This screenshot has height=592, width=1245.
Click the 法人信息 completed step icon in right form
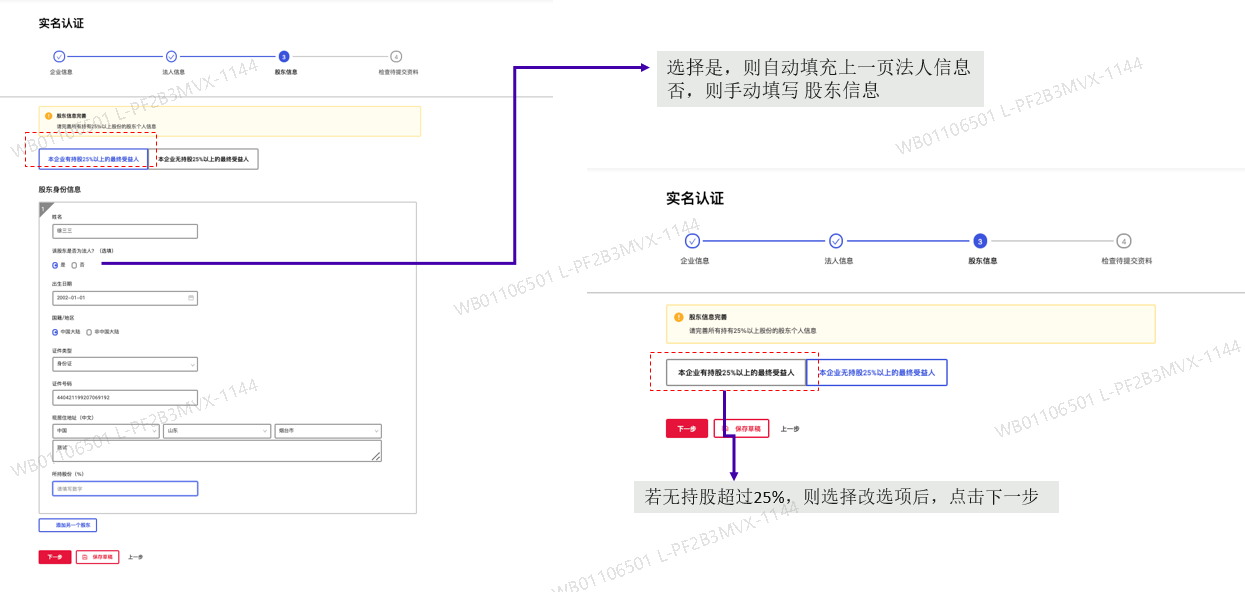coord(836,241)
